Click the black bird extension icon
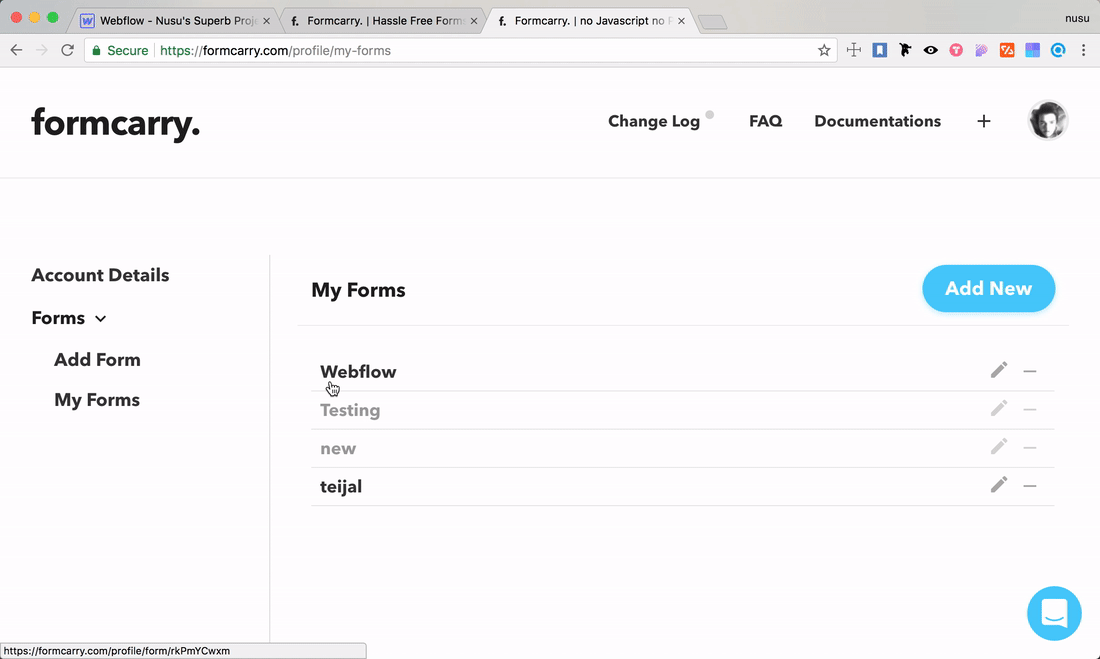 click(x=905, y=50)
